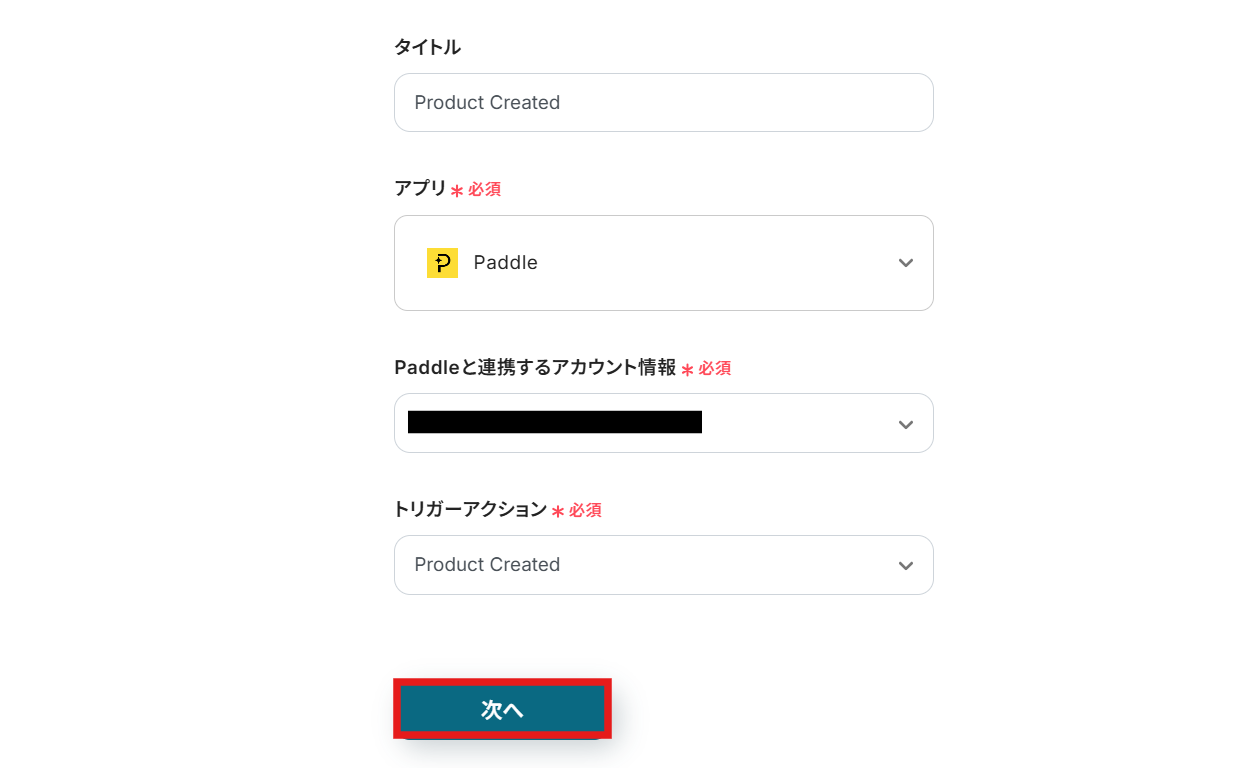This screenshot has width=1245, height=768.
Task: Click the chevron arrow in the trigger action field
Action: click(x=906, y=566)
